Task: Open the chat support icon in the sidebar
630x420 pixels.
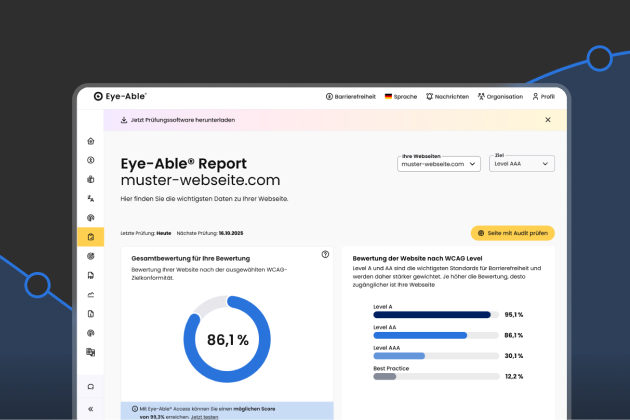Action: pyautogui.click(x=90, y=387)
